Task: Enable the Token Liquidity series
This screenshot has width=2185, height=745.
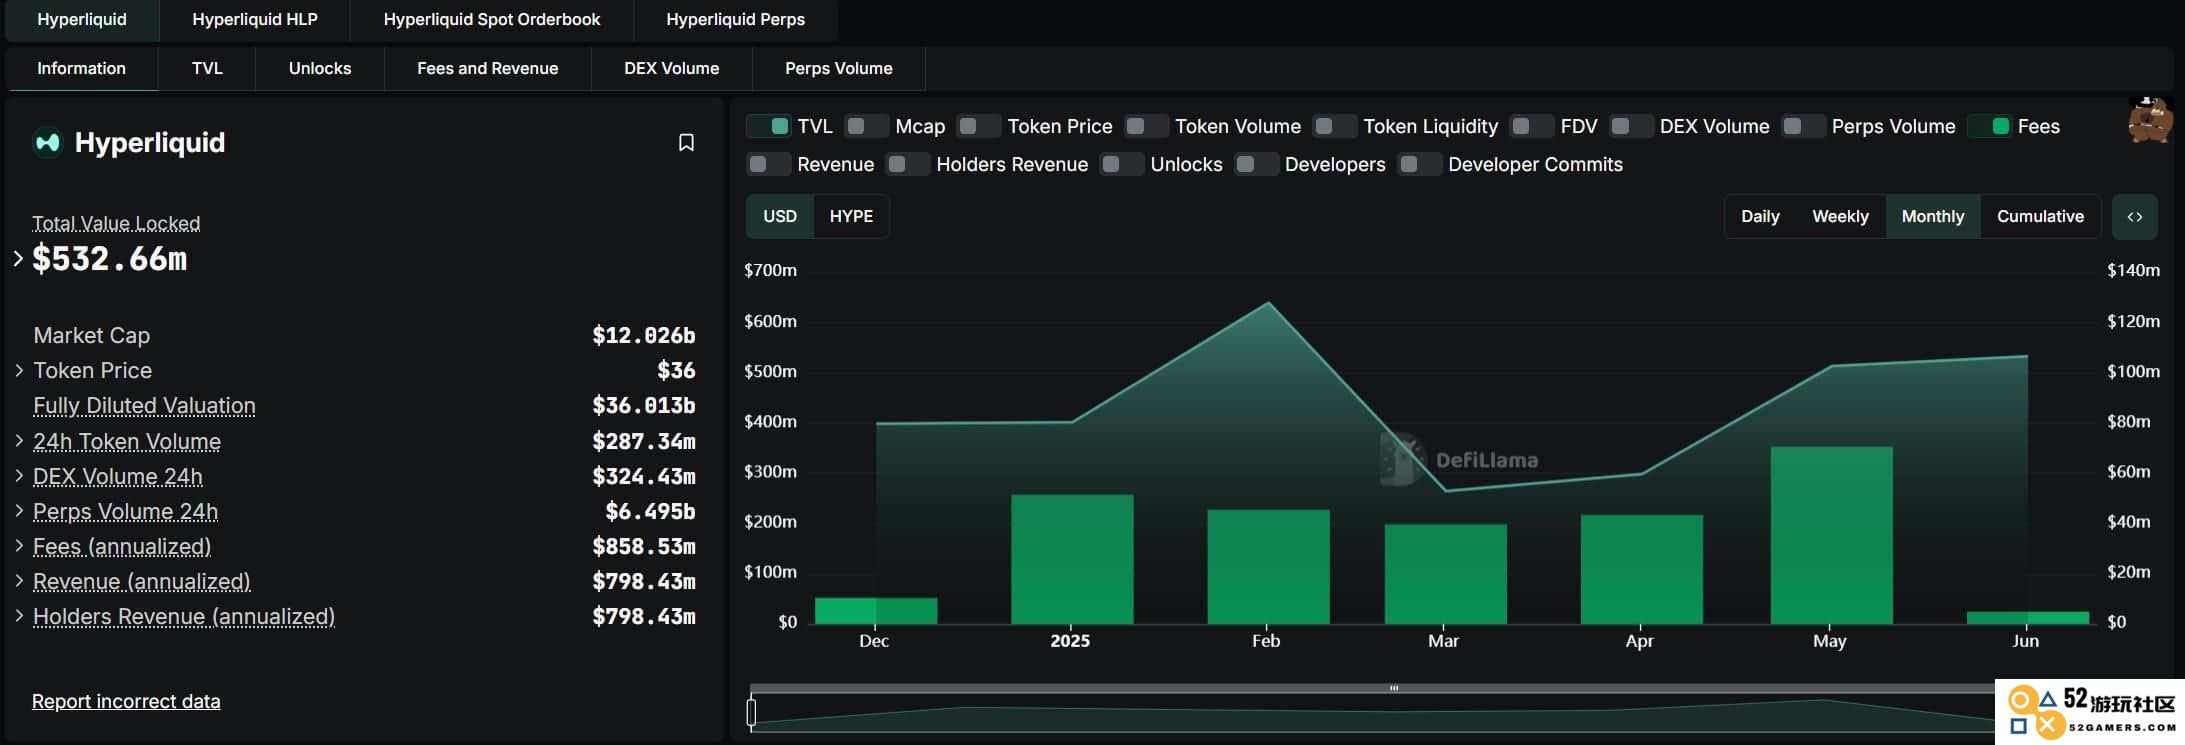Action: coord(1334,126)
